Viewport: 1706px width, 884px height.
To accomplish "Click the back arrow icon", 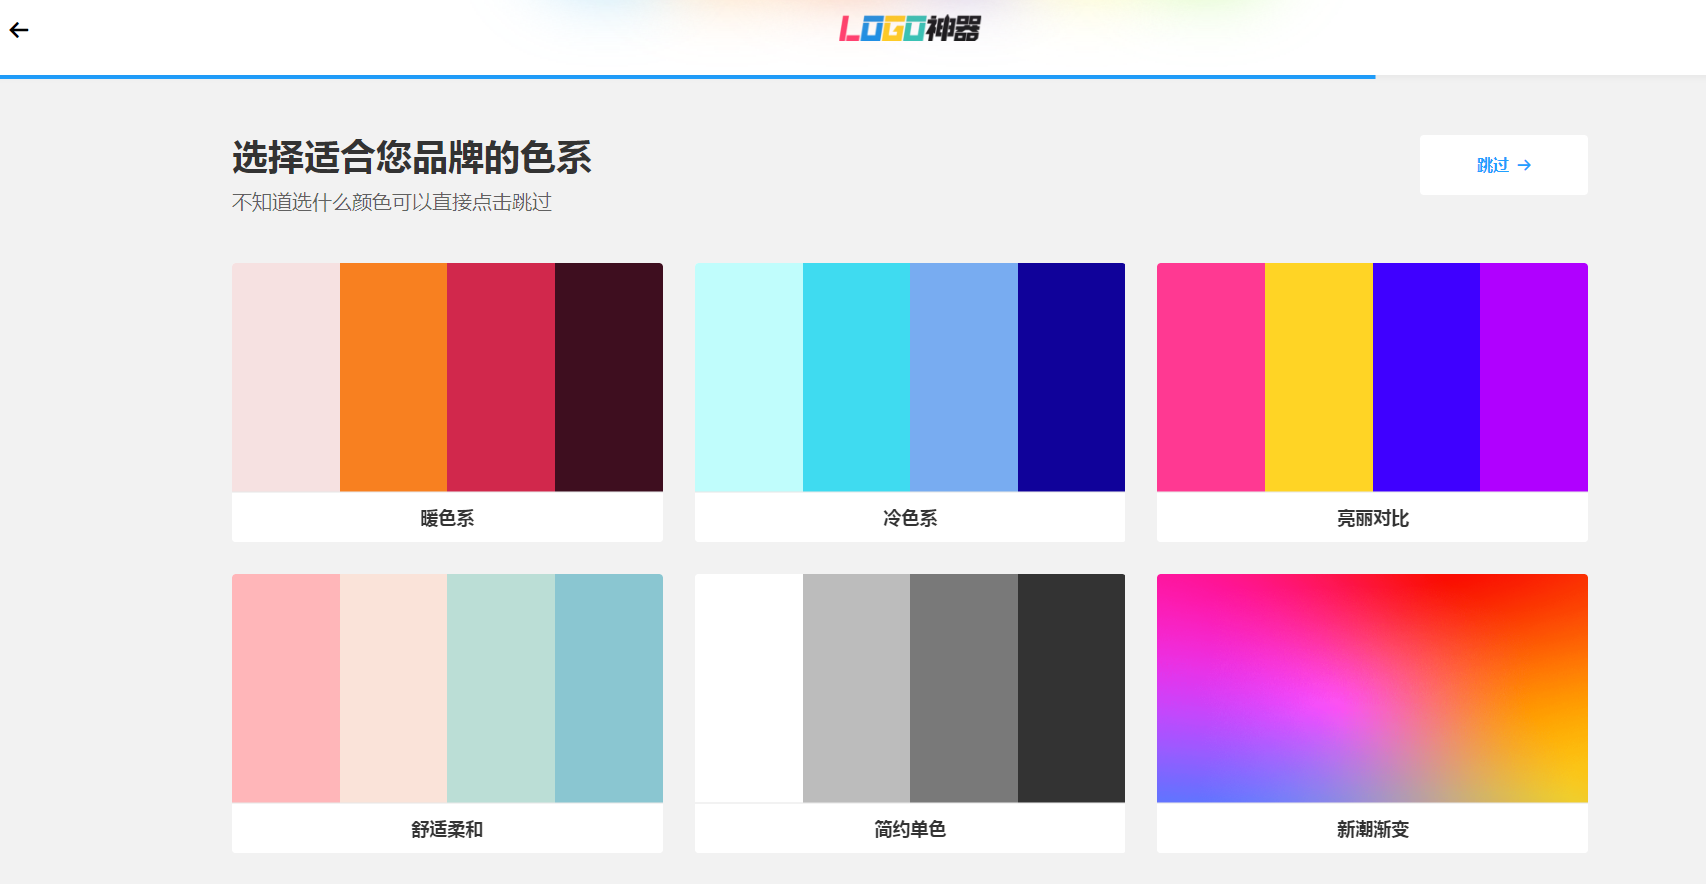I will pyautogui.click(x=19, y=30).
